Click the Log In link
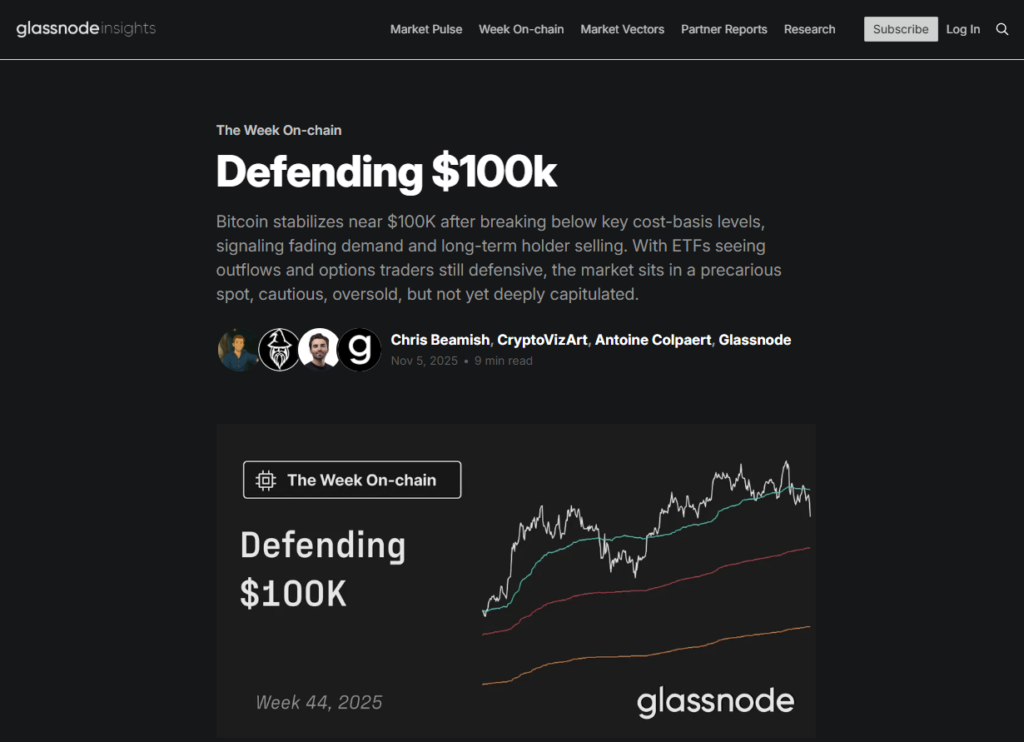 (963, 29)
